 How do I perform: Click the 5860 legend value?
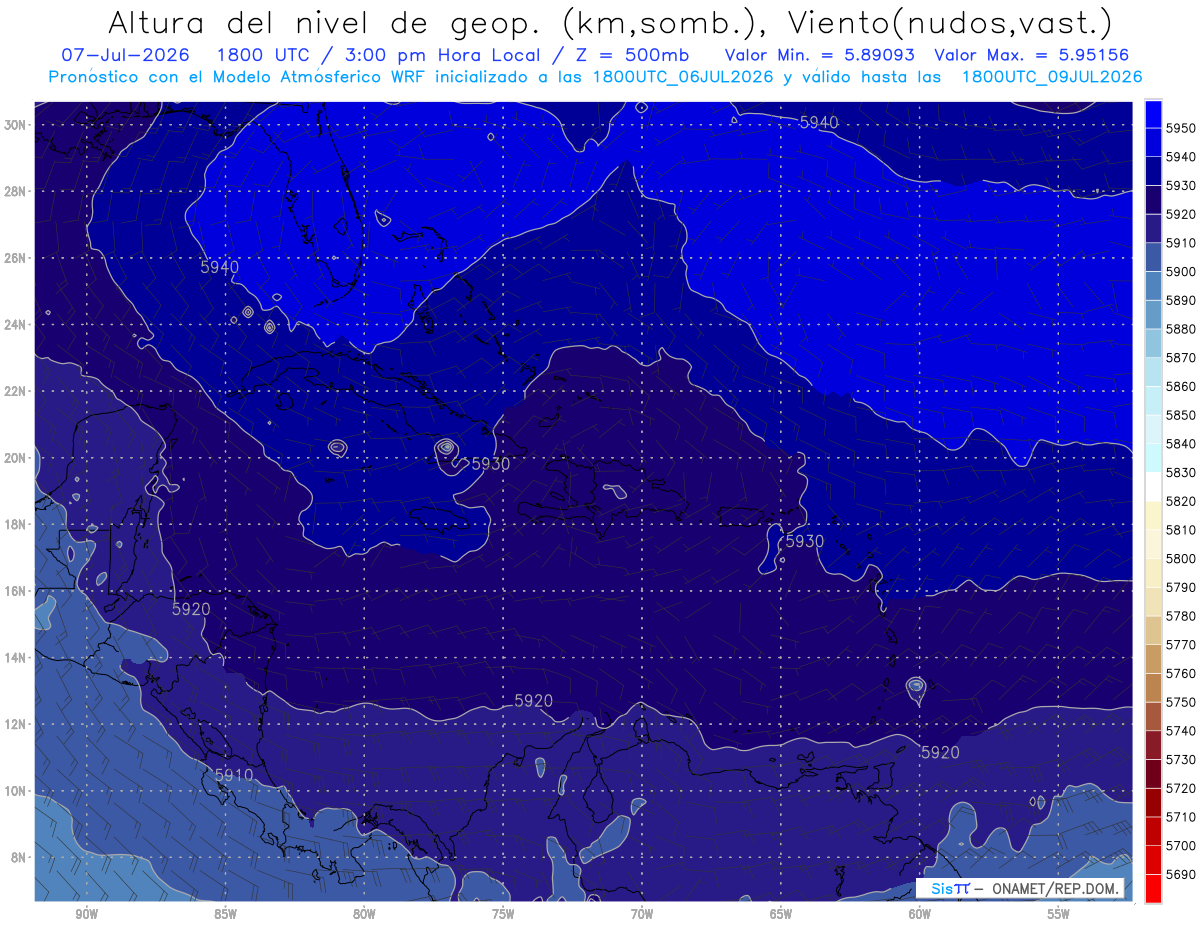click(x=1181, y=386)
